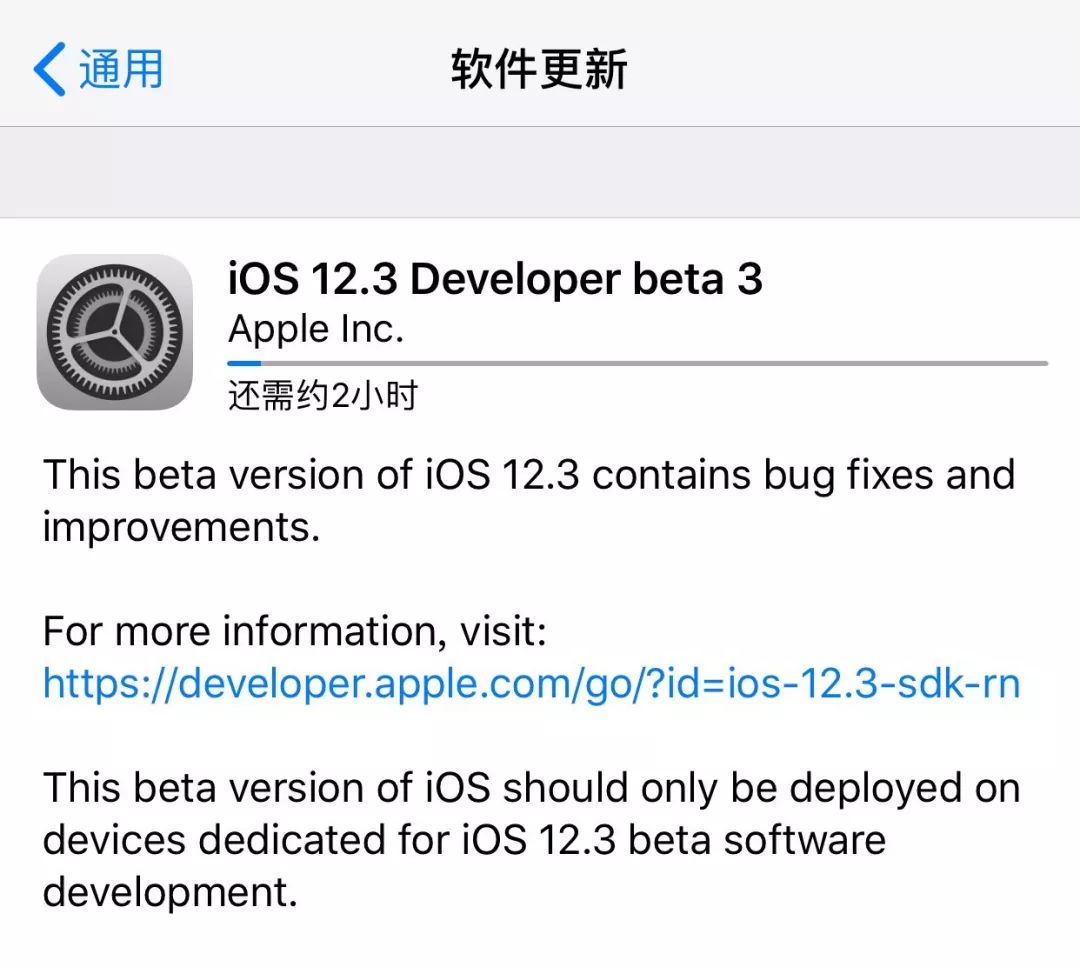This screenshot has height=967, width=1080.
Task: Click the word "development." ending the notice
Action: pos(170,892)
